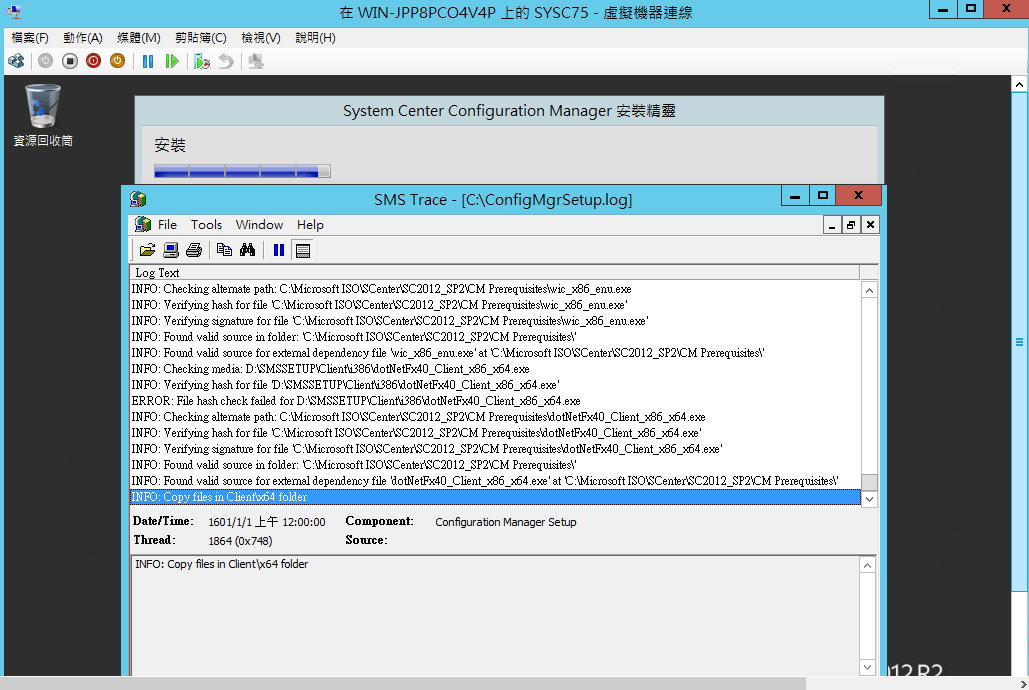Viewport: 1029px width, 690px height.
Task: Click the Open on Server computer icon
Action: pyautogui.click(x=171, y=250)
